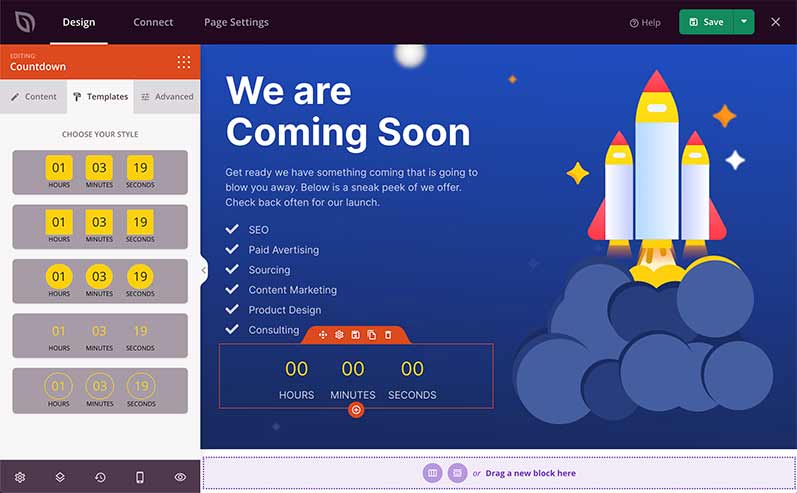Screen dimensions: 797x493
Task: Collapse the left sidebar panel arrow
Action: point(204,270)
